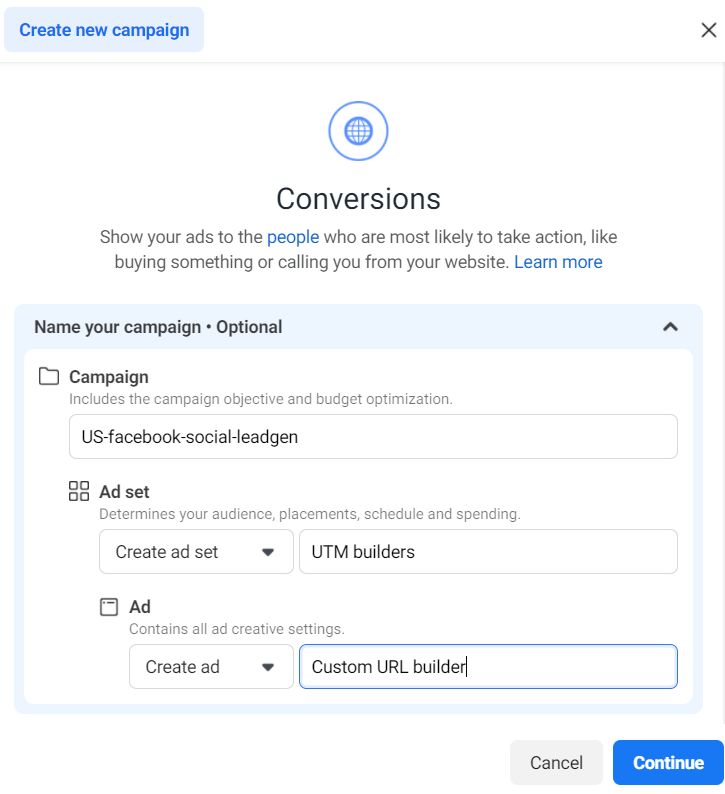
Task: Collapse the Name your campaign section
Action: click(x=670, y=327)
